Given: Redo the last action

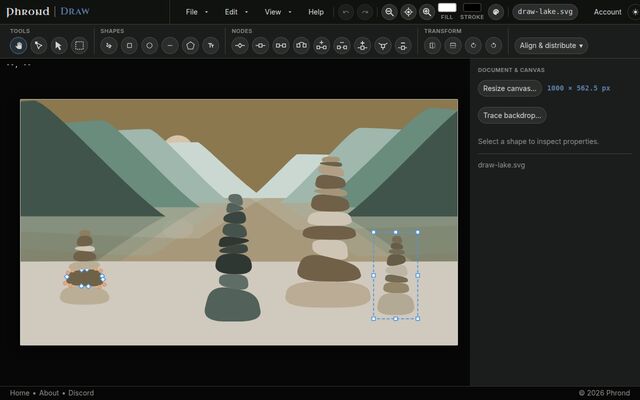Looking at the screenshot, I should [x=365, y=12].
